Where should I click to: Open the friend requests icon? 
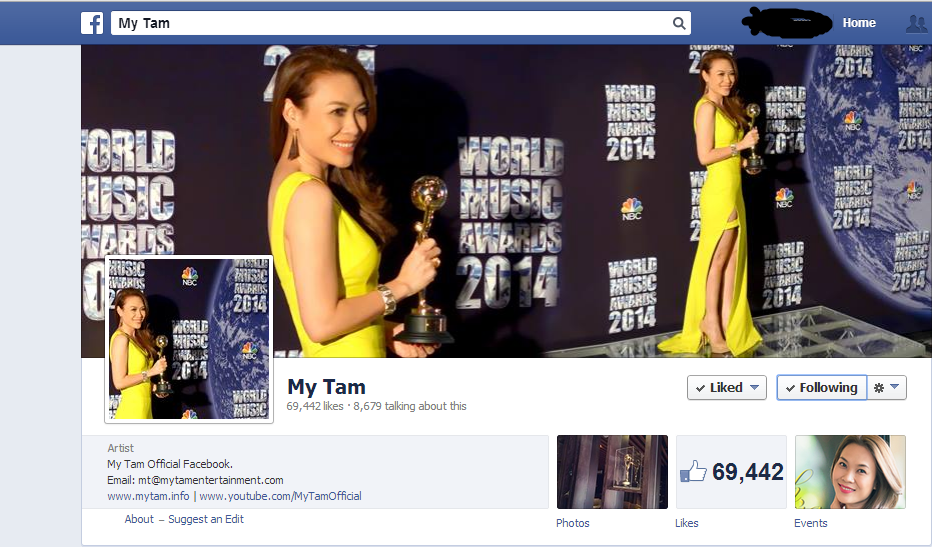coord(916,24)
